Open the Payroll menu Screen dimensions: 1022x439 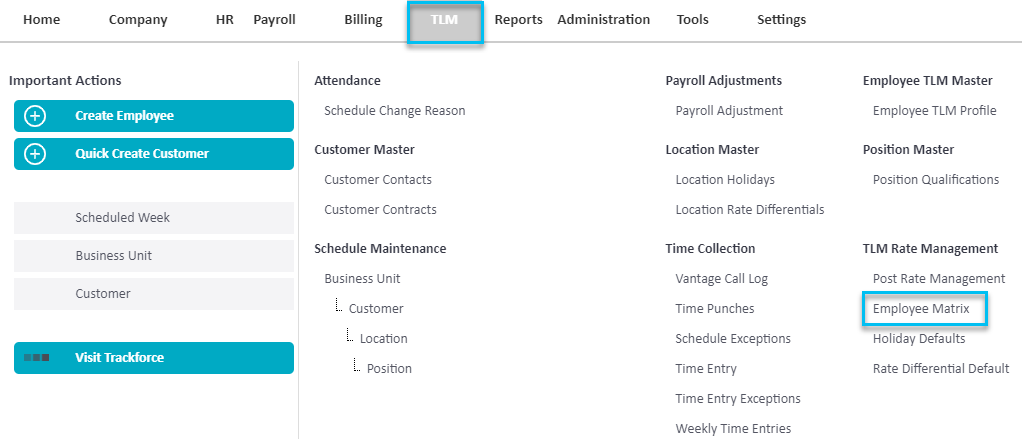(x=274, y=20)
